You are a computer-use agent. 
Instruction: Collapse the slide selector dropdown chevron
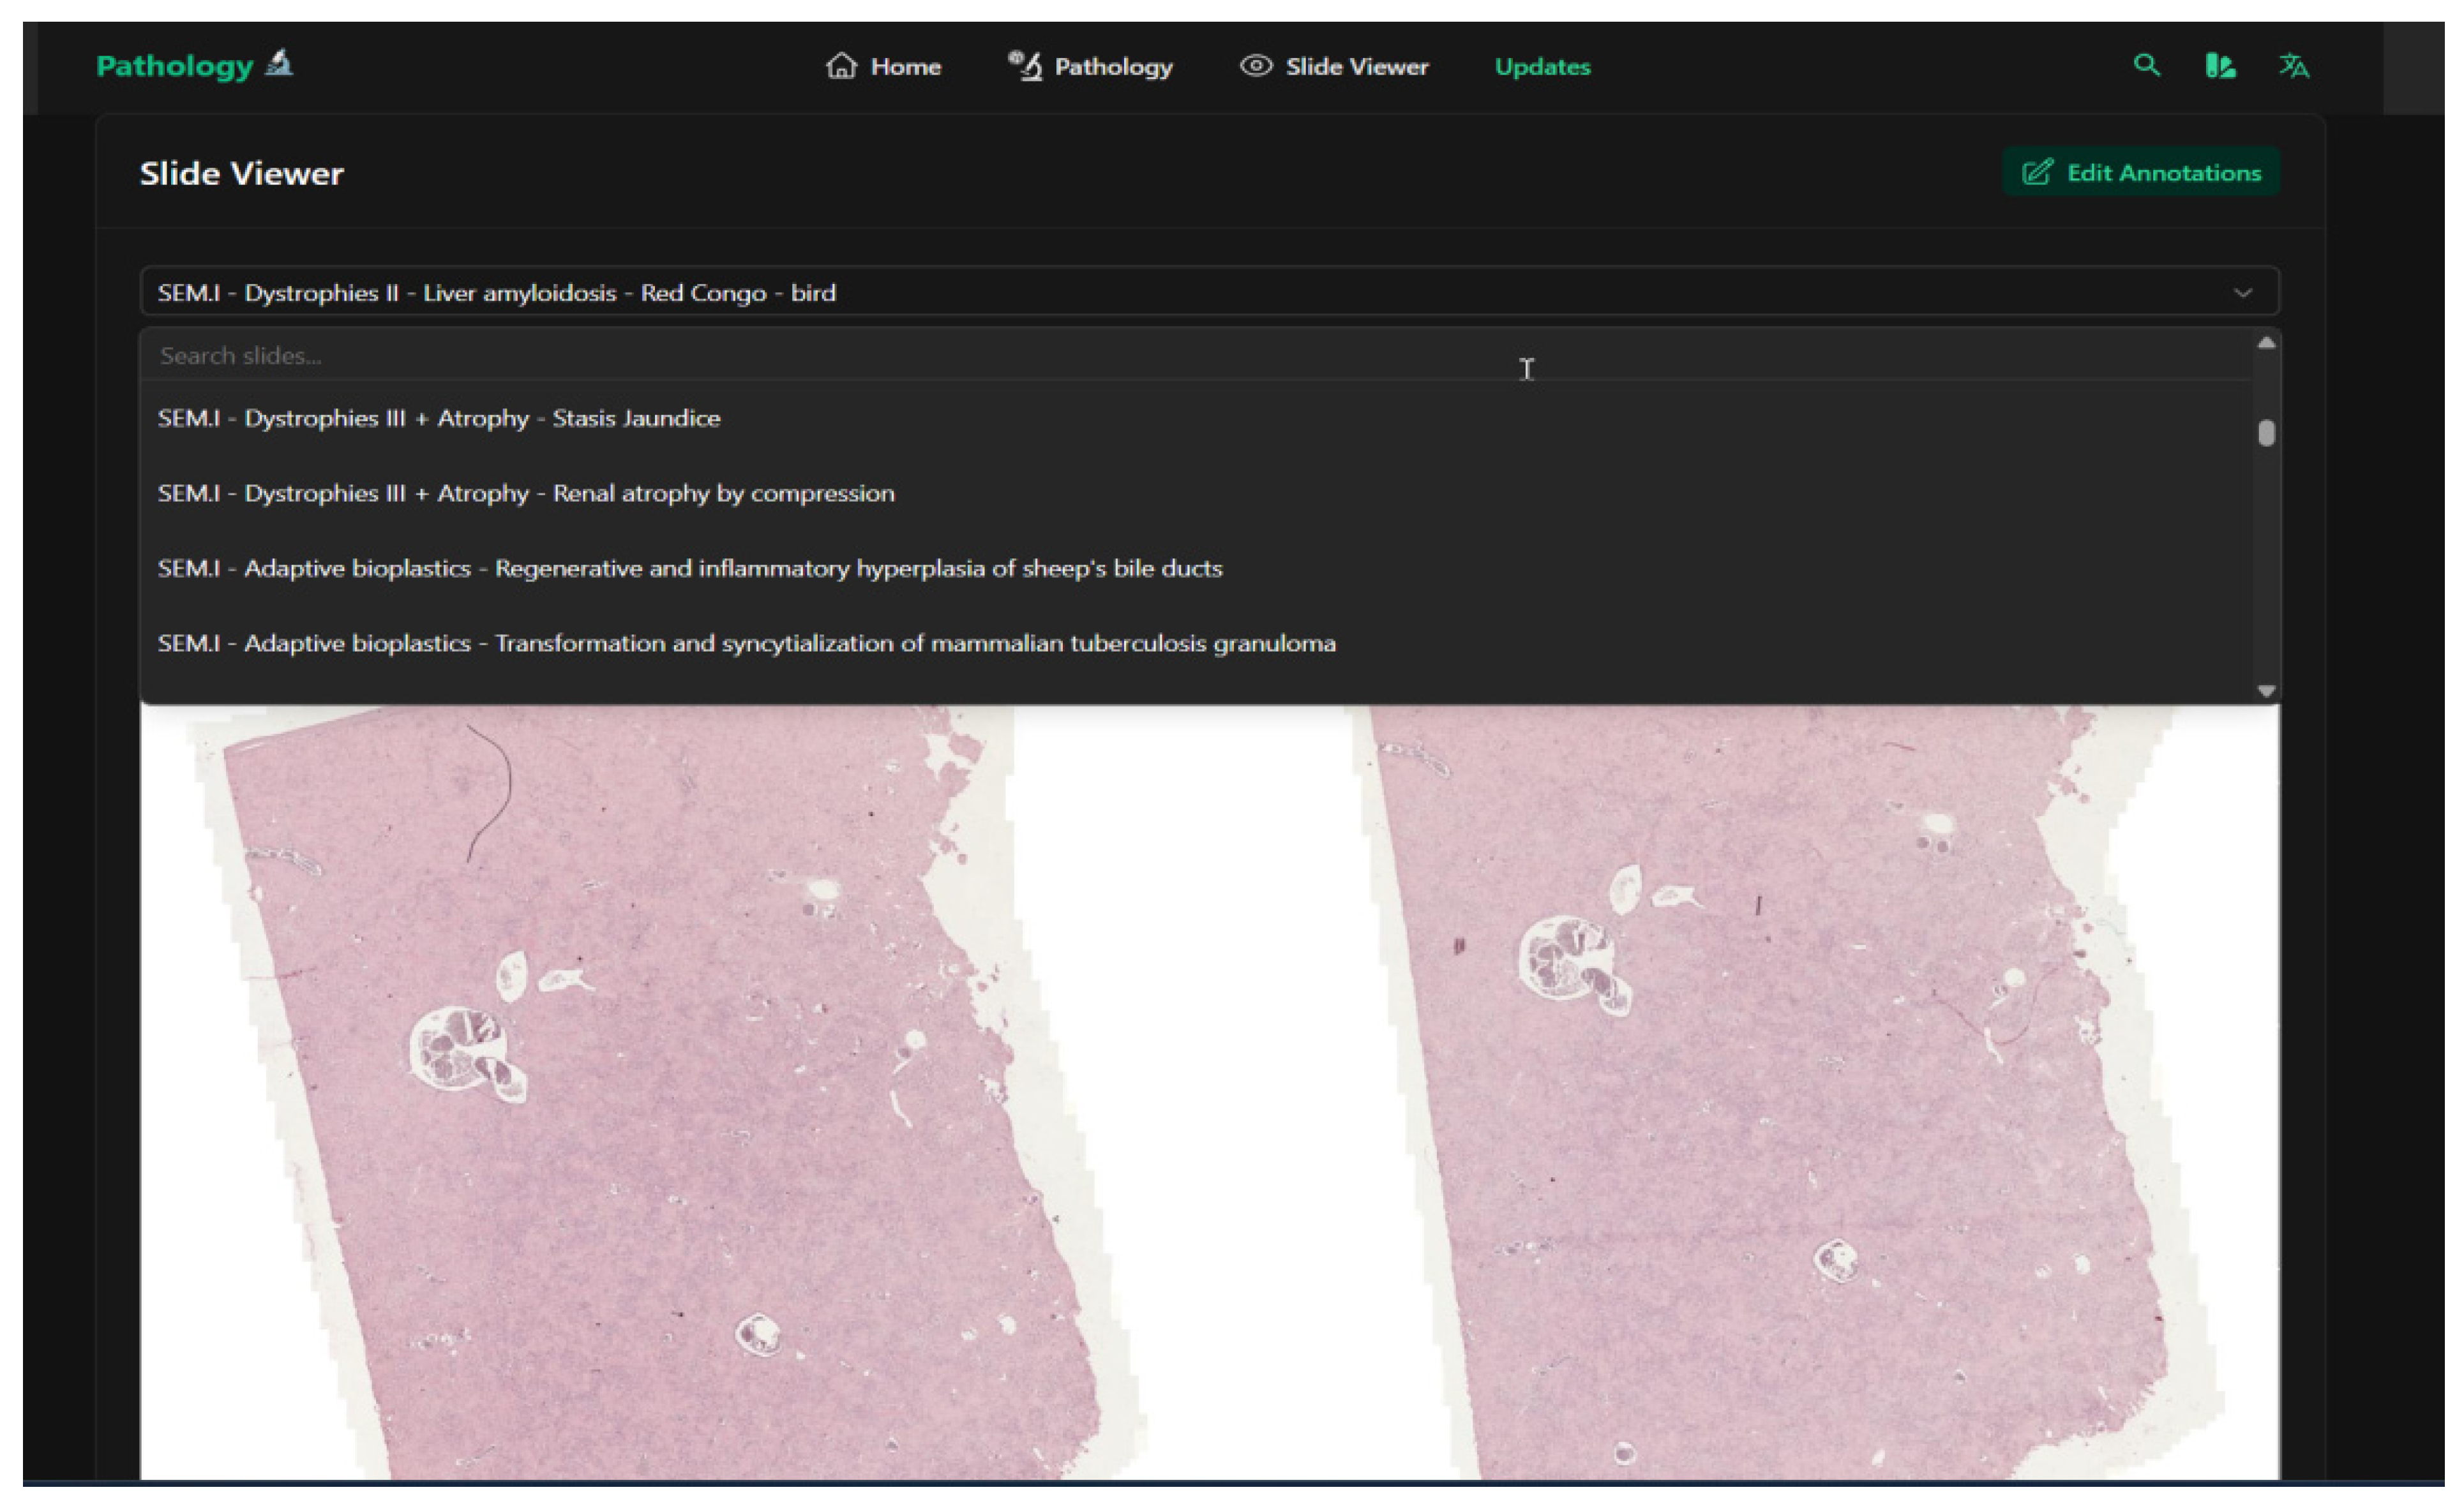pos(2243,293)
